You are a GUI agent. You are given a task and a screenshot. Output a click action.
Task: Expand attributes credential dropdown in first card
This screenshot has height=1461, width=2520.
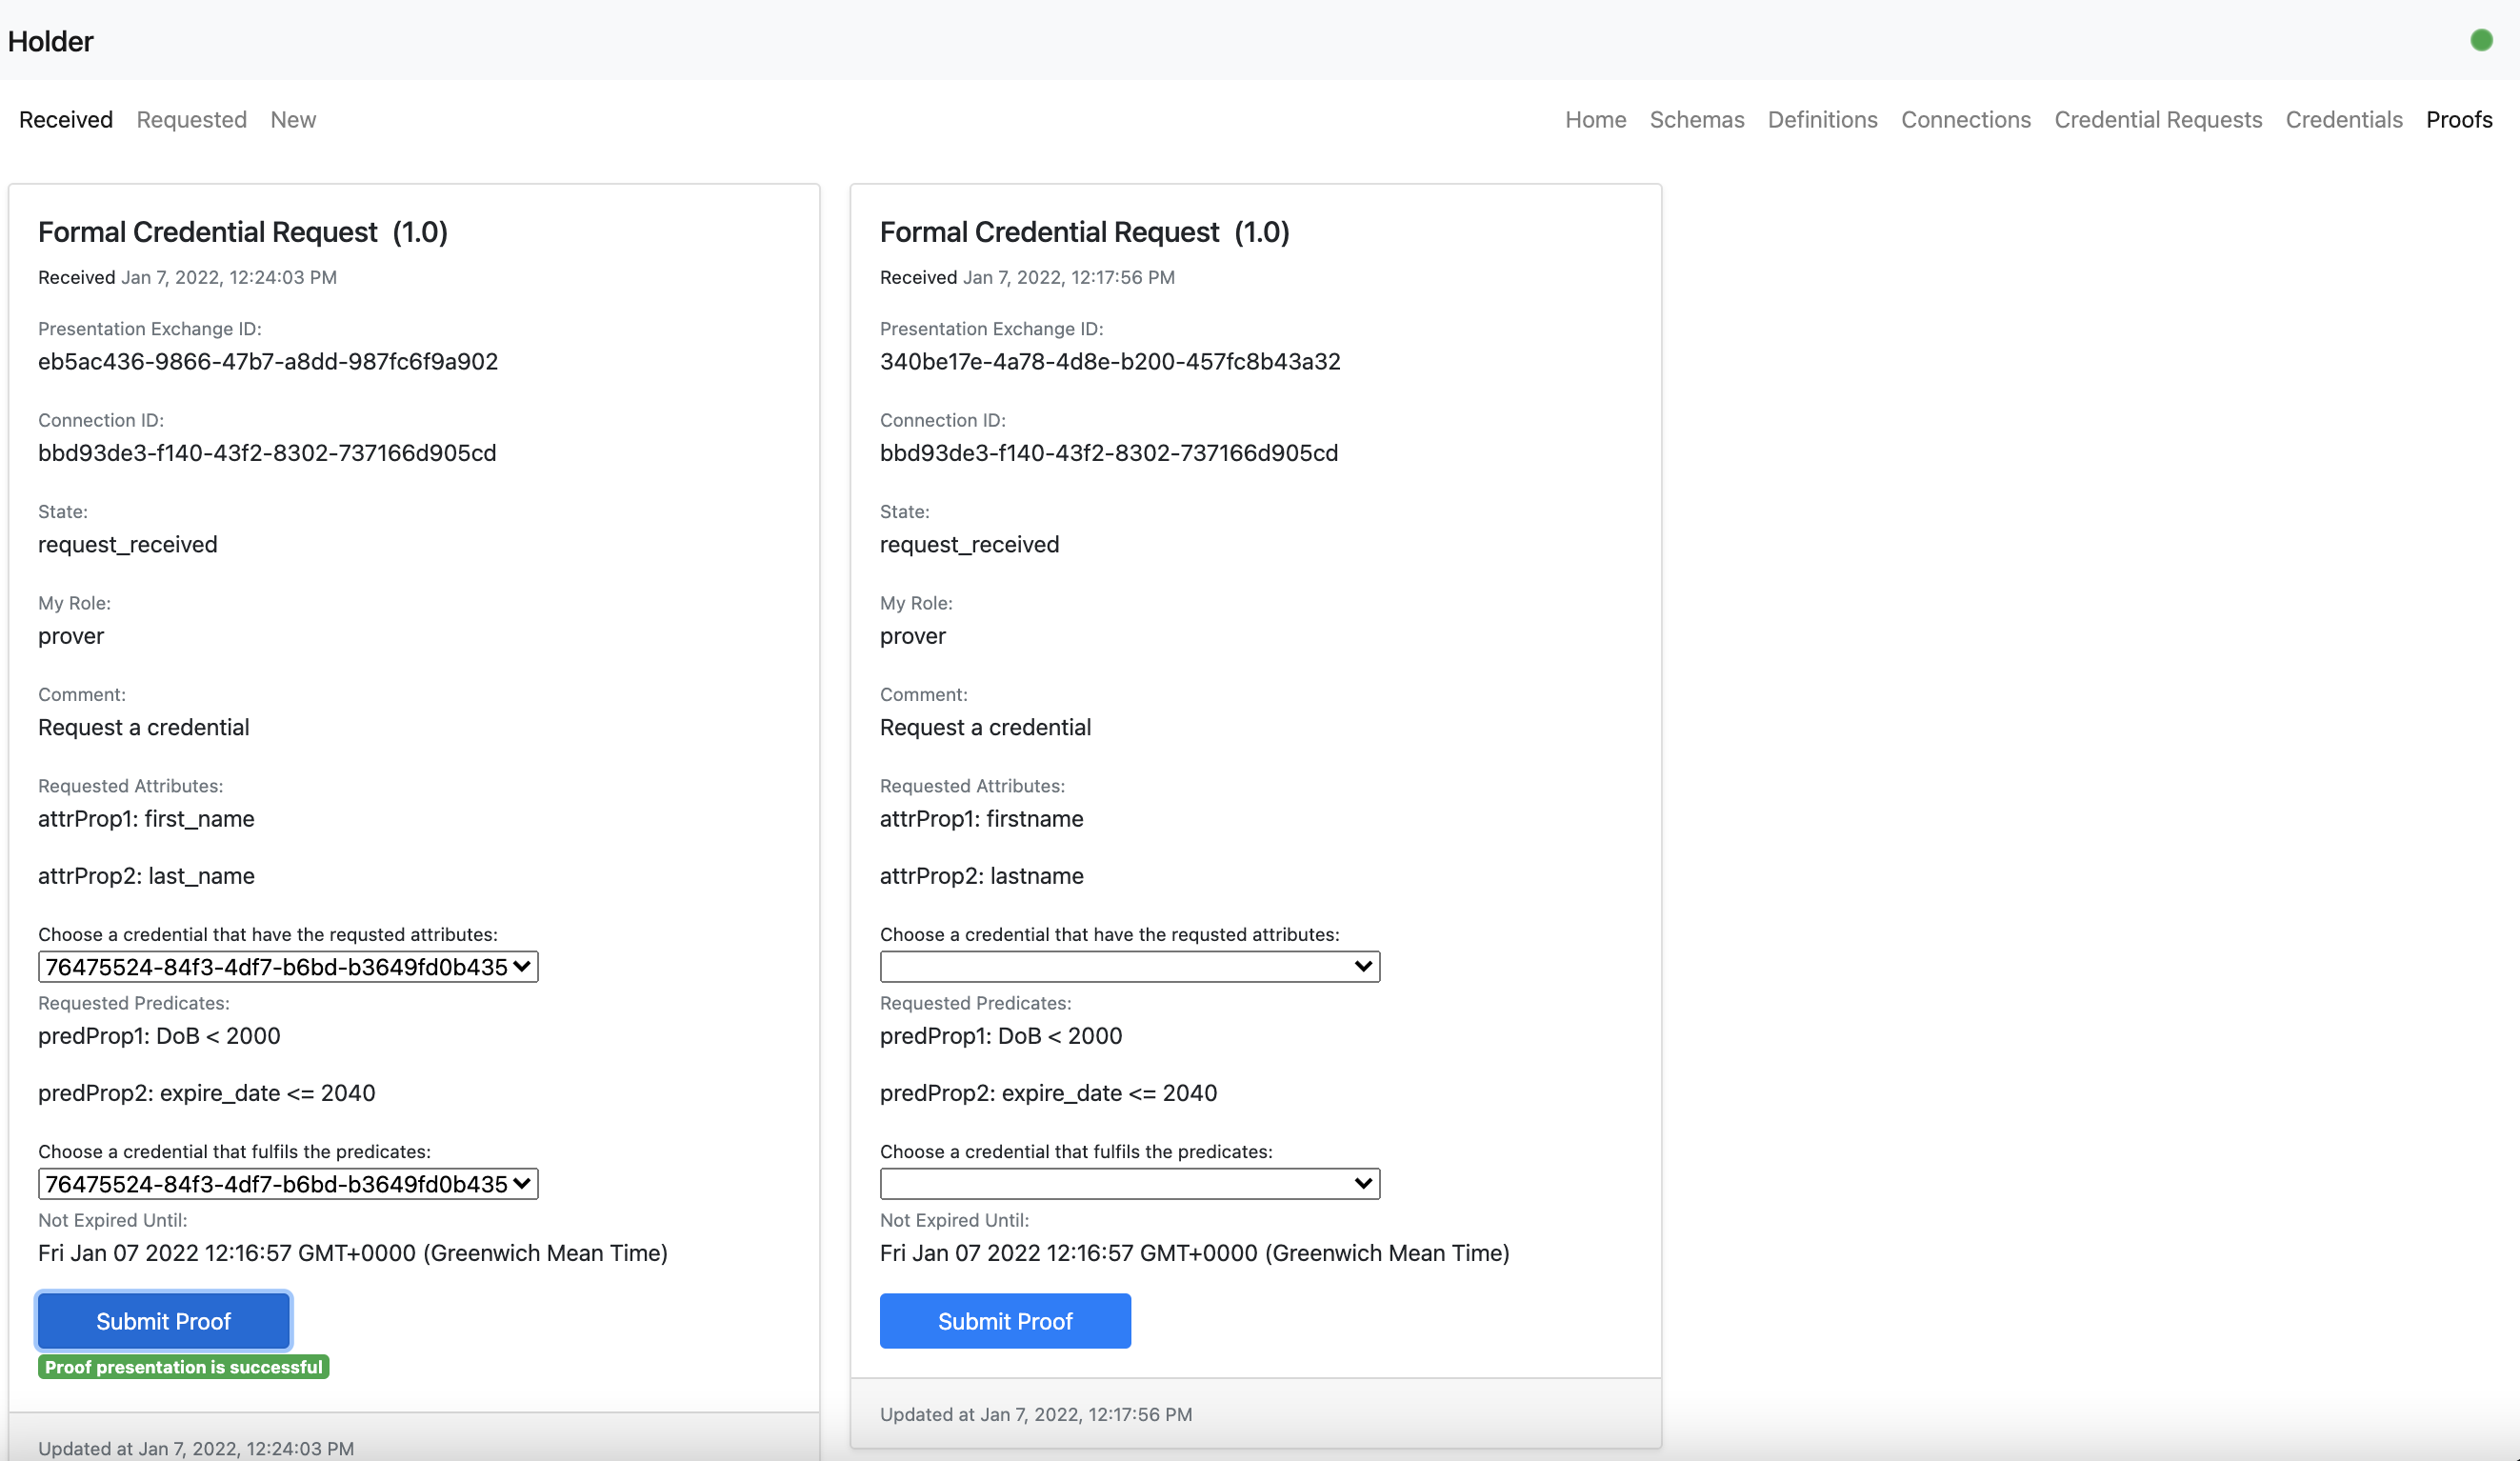[288, 966]
